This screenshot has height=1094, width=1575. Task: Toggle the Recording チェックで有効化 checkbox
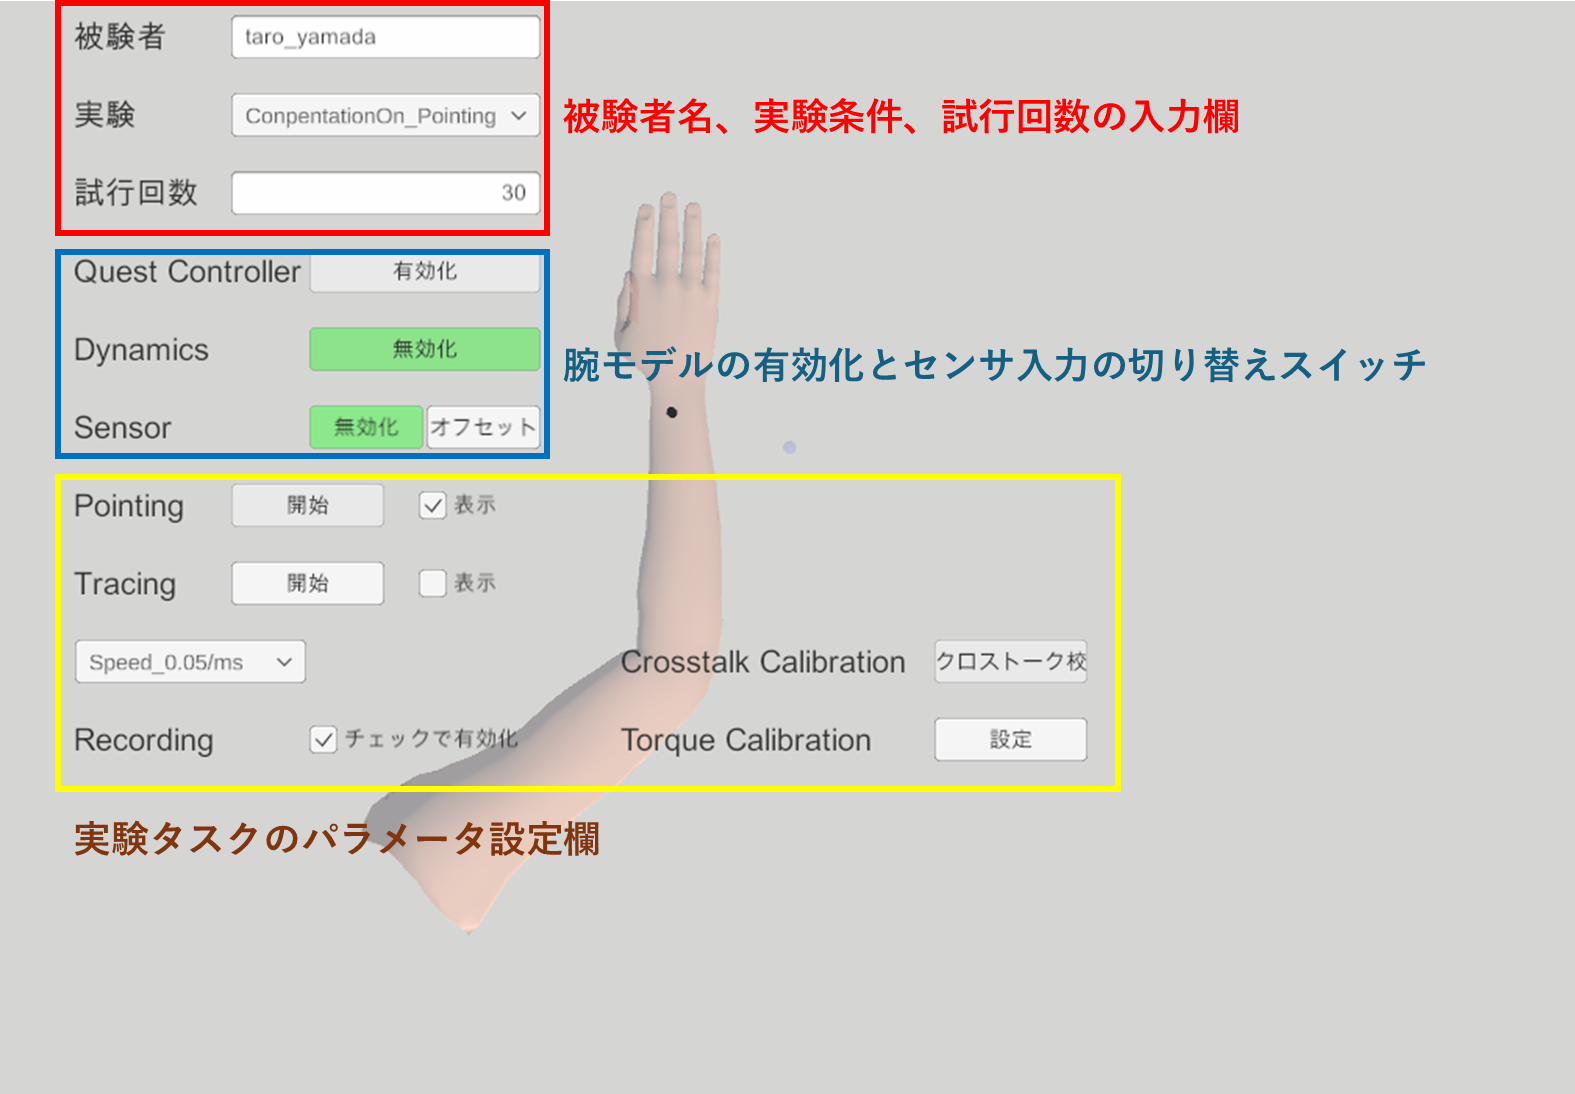[323, 740]
